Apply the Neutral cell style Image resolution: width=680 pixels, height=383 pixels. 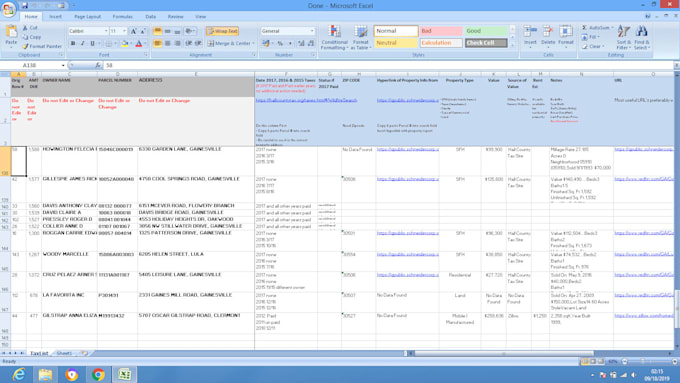pyautogui.click(x=396, y=43)
